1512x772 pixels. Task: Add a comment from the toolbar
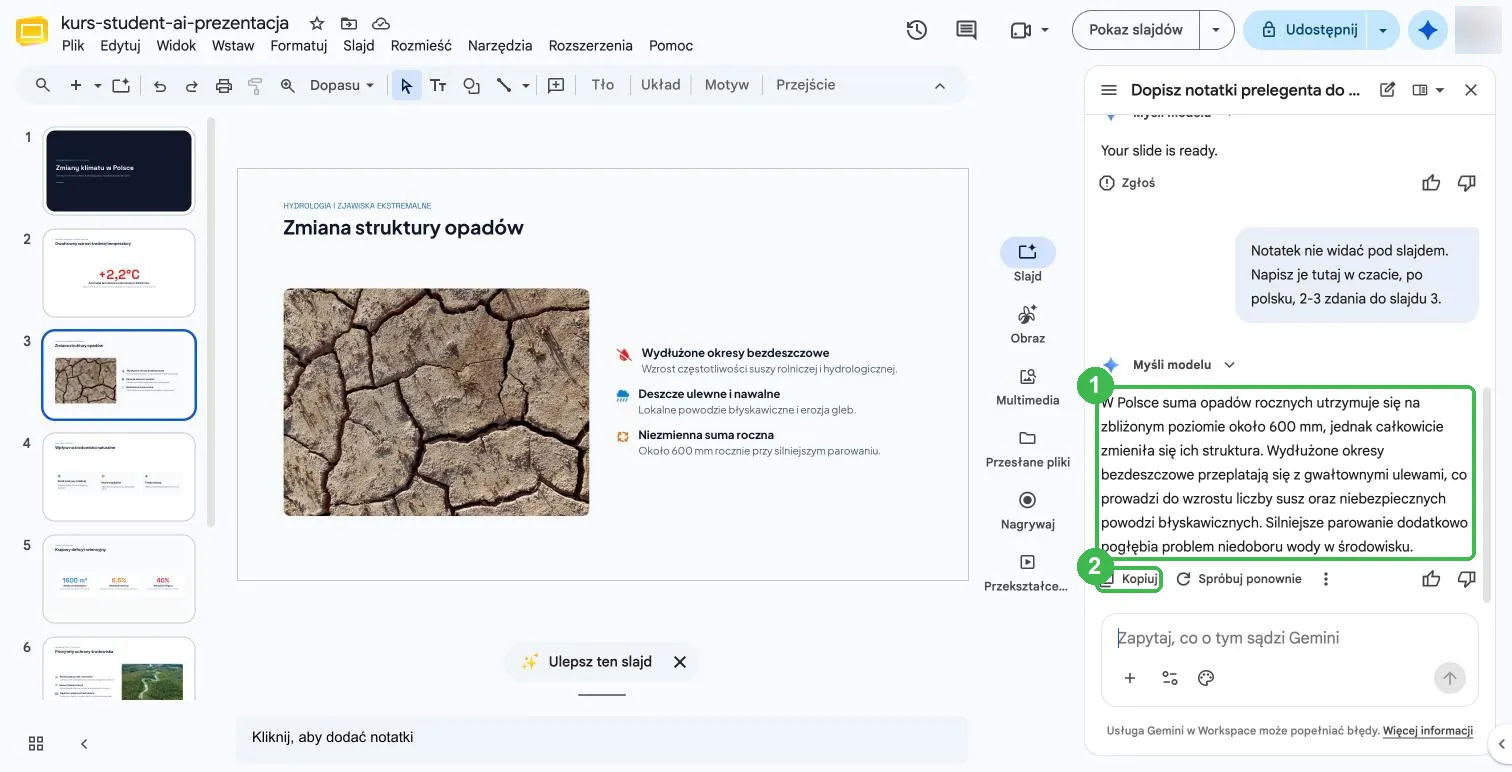pos(557,85)
